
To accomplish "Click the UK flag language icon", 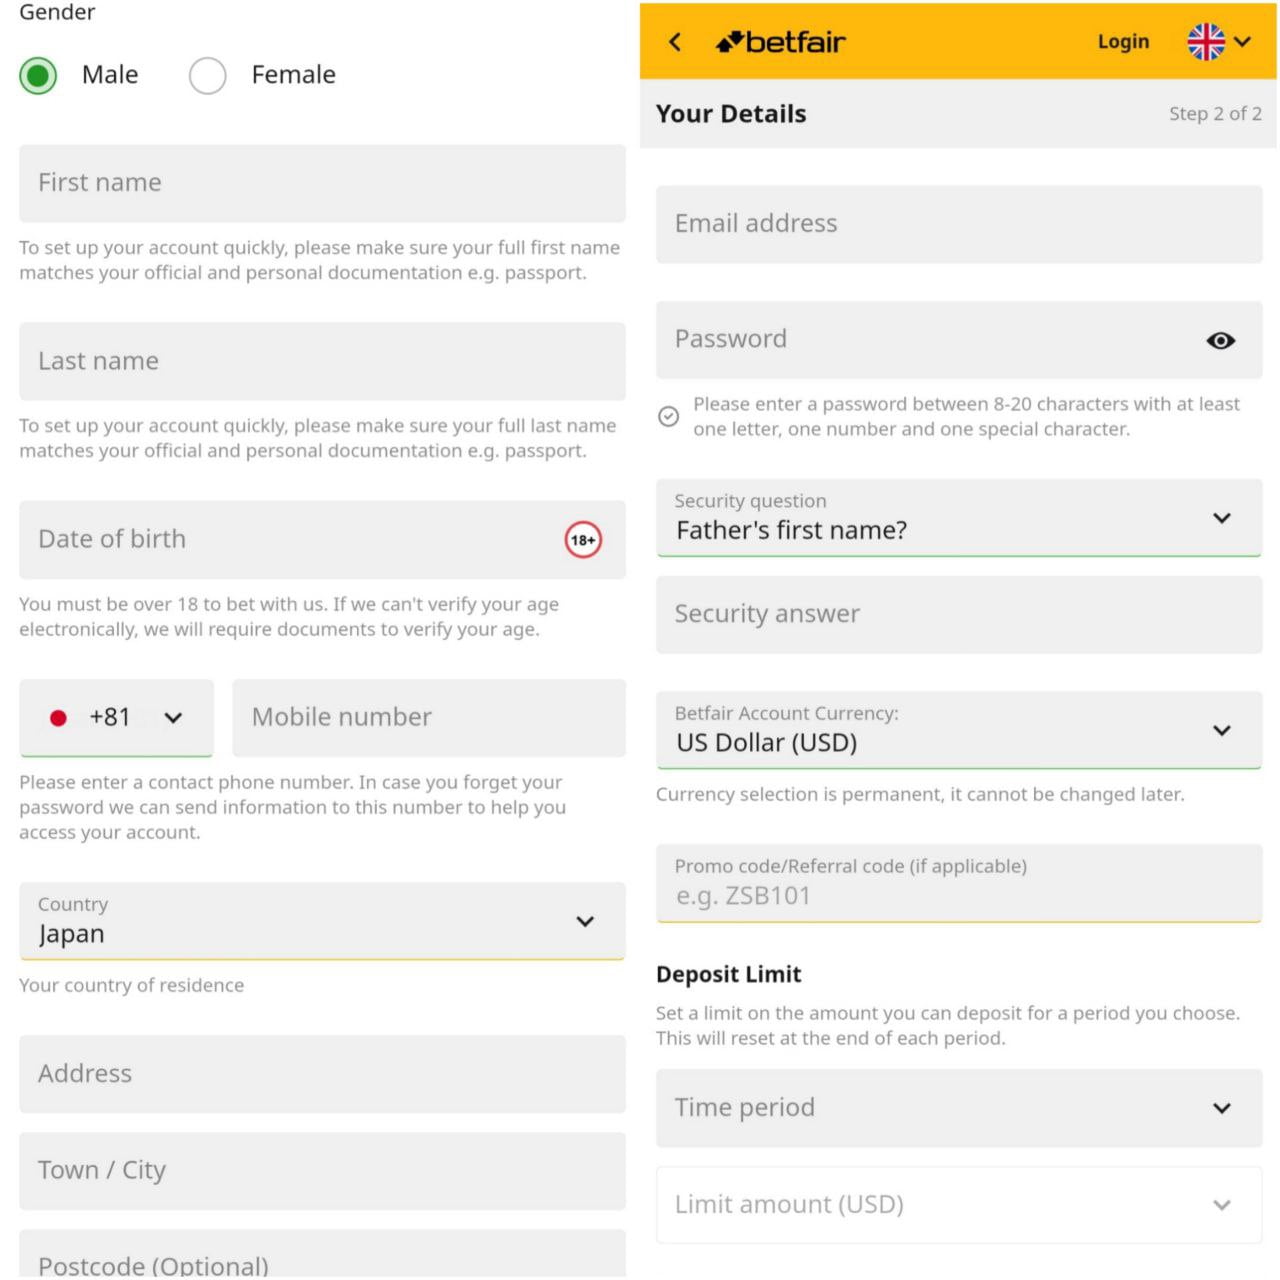I will click(1205, 42).
